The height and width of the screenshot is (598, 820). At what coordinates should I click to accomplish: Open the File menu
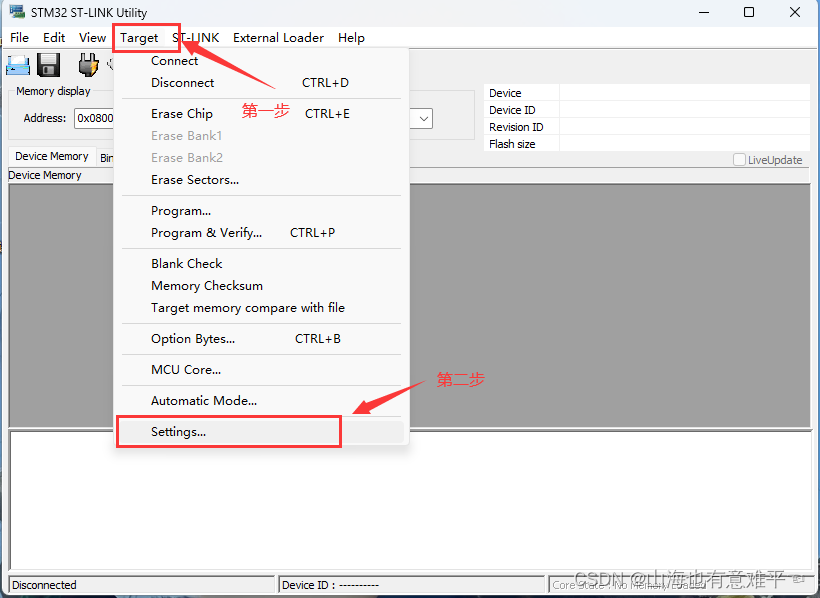tap(19, 37)
